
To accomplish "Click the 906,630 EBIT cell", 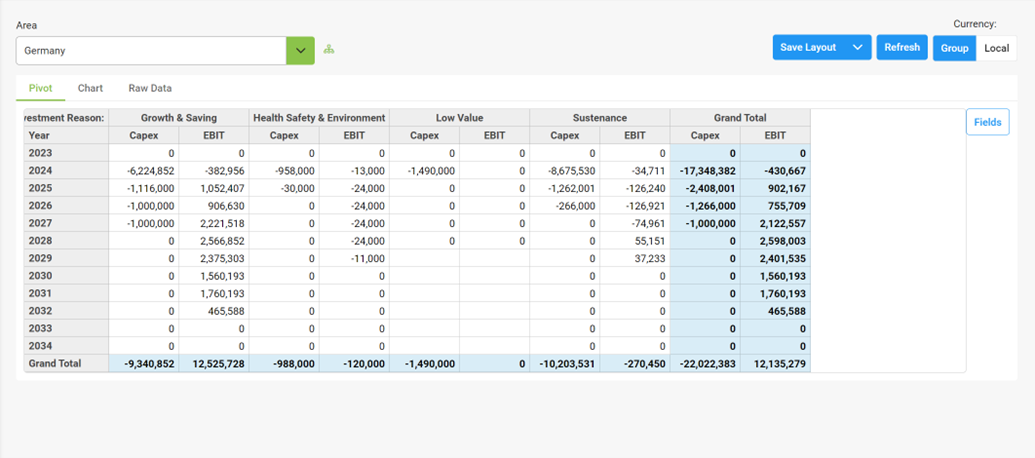I will pyautogui.click(x=214, y=205).
